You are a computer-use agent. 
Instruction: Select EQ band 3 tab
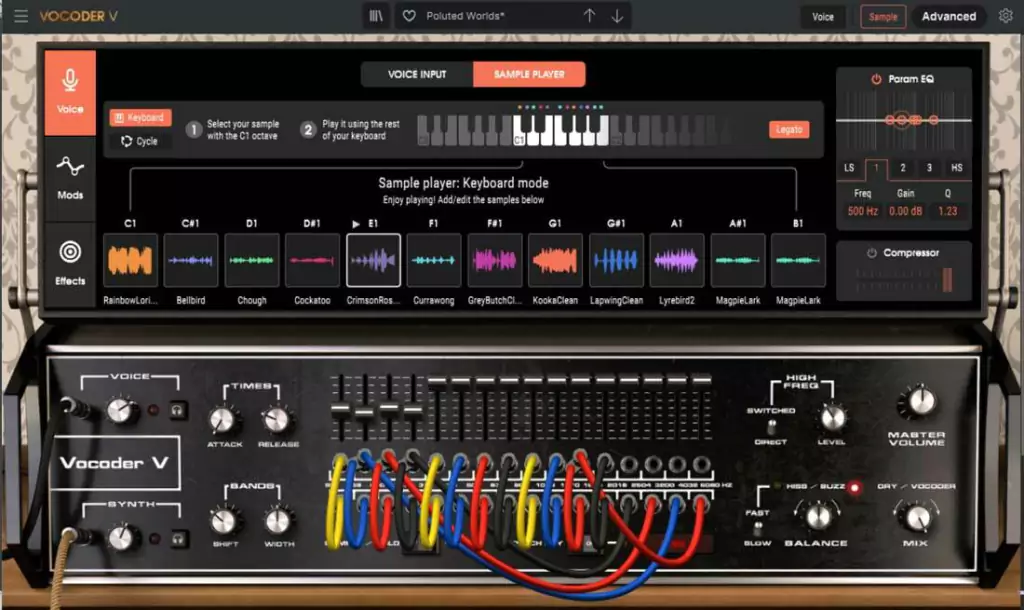[x=929, y=168]
